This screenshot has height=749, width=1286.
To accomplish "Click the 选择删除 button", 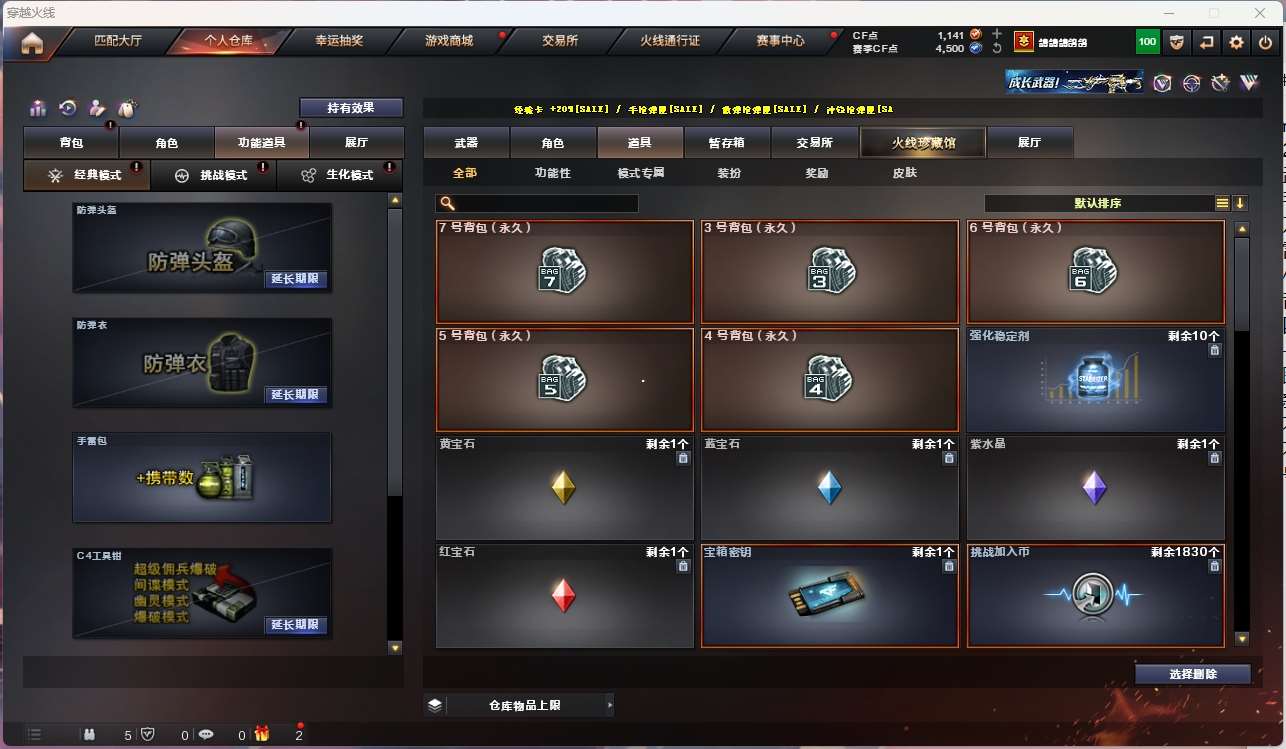I will point(1193,674).
